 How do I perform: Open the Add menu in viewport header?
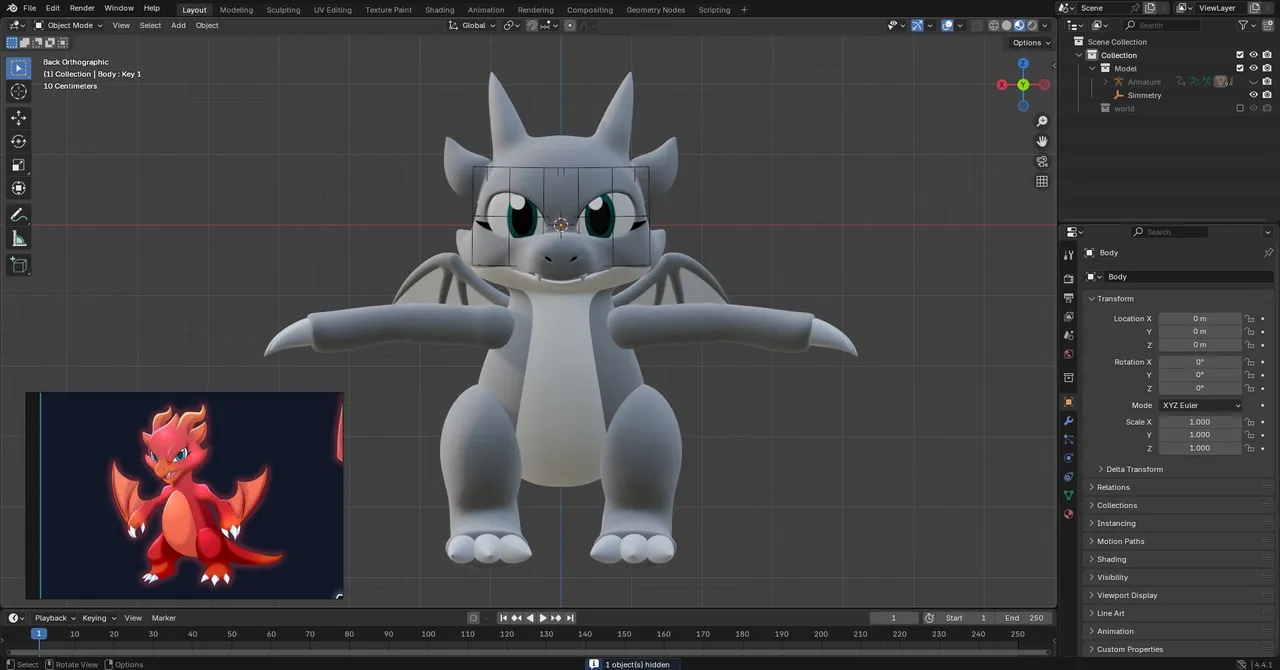(178, 25)
